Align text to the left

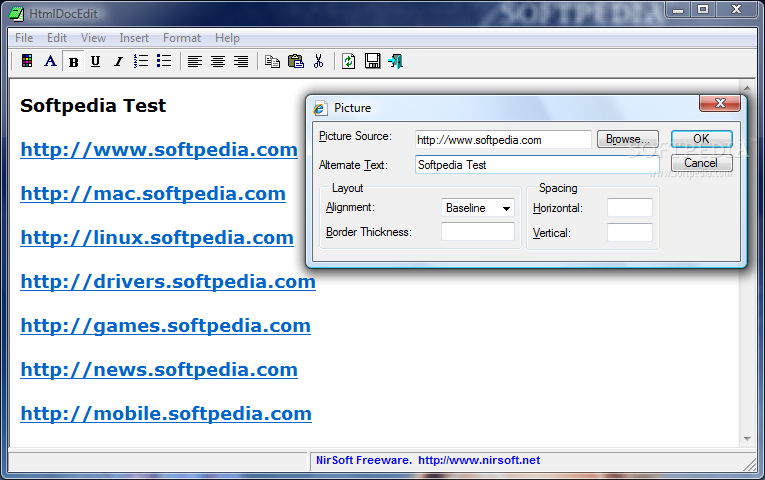point(195,61)
